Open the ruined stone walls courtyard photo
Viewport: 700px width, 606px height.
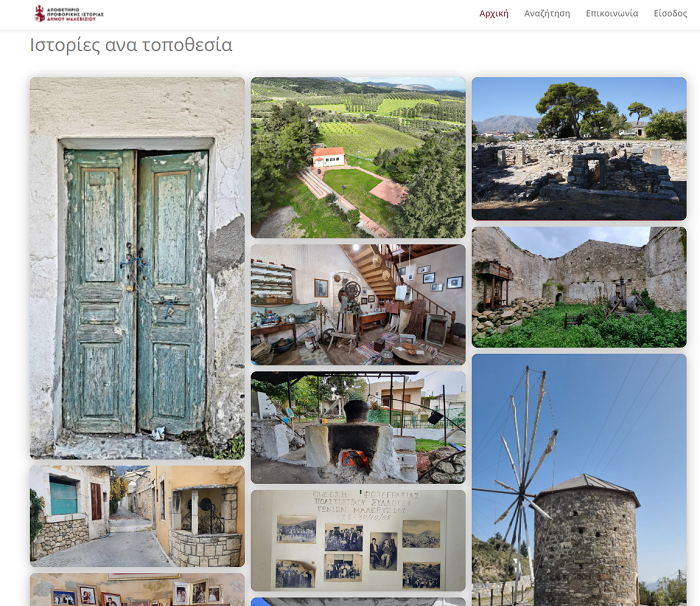pyautogui.click(x=579, y=287)
